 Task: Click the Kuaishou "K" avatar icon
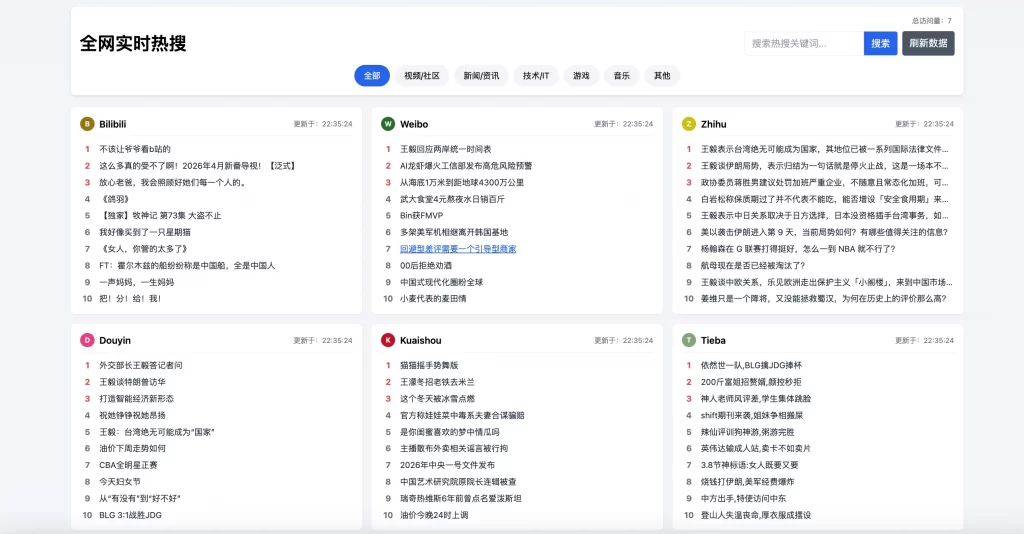388,340
